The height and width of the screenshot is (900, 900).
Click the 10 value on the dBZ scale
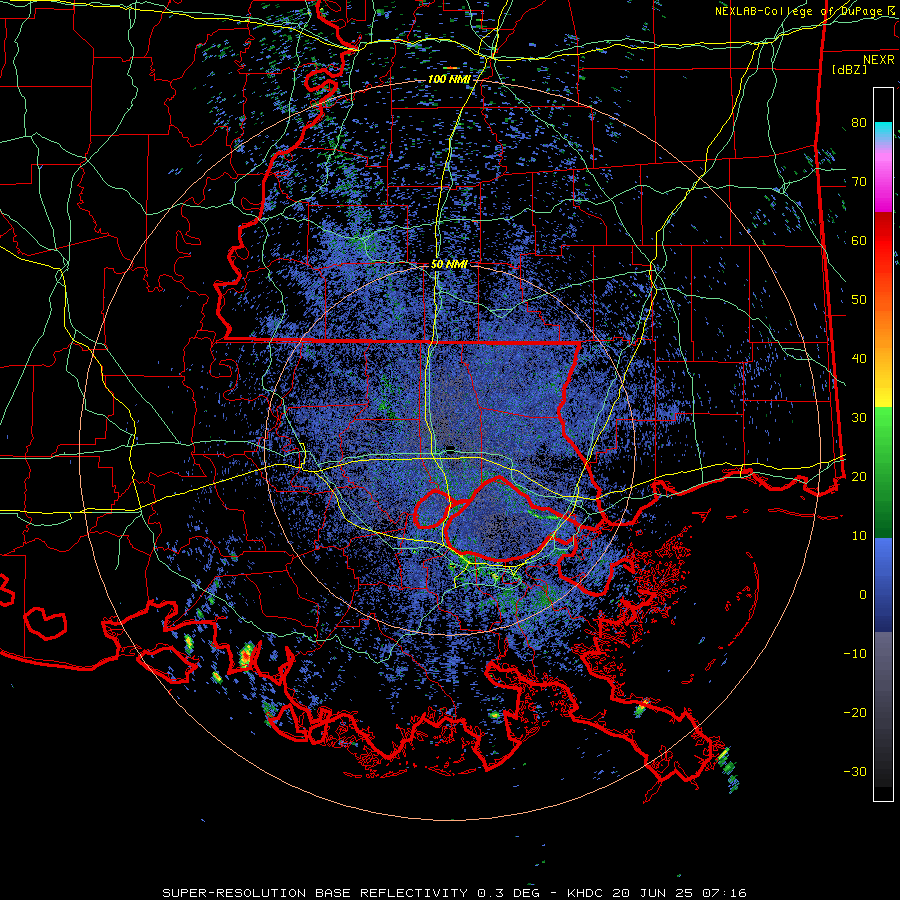859,536
